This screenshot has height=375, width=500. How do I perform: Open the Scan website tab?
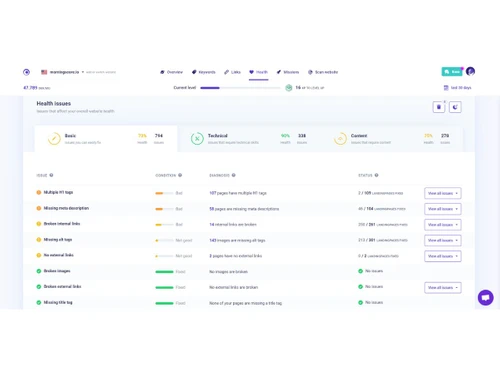point(323,72)
